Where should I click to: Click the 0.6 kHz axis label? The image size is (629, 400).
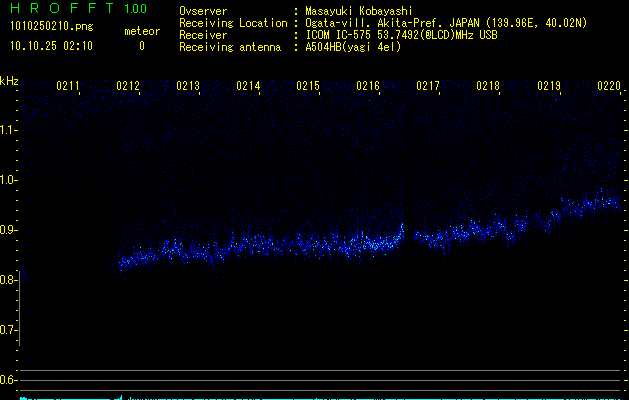coord(7,380)
